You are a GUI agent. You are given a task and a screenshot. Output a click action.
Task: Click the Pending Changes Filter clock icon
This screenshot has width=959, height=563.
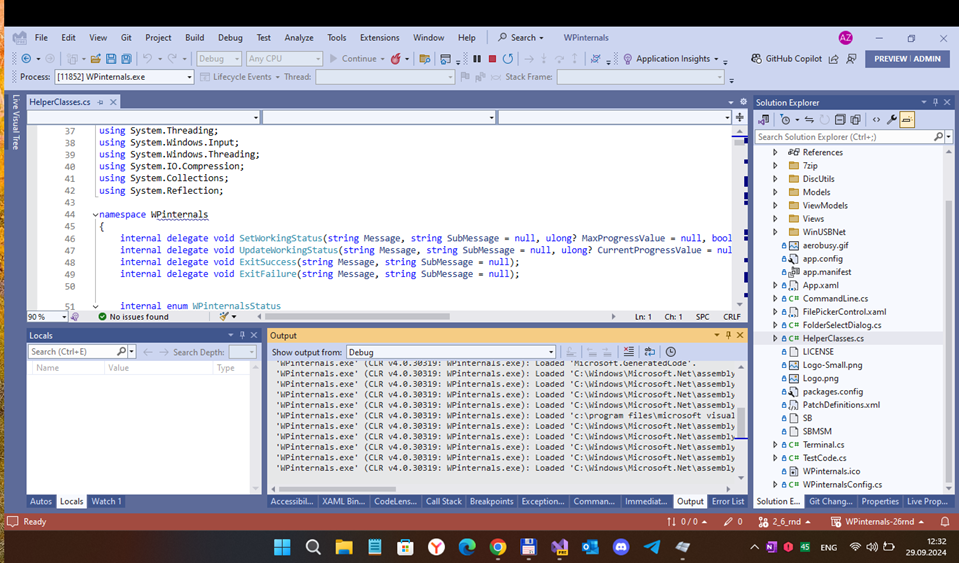788,120
